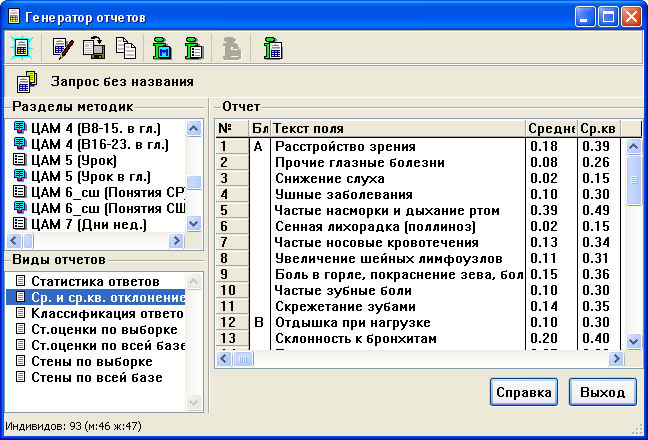Choose 'Статистика ответов' report type
This screenshot has height=440, width=648.
(95, 282)
